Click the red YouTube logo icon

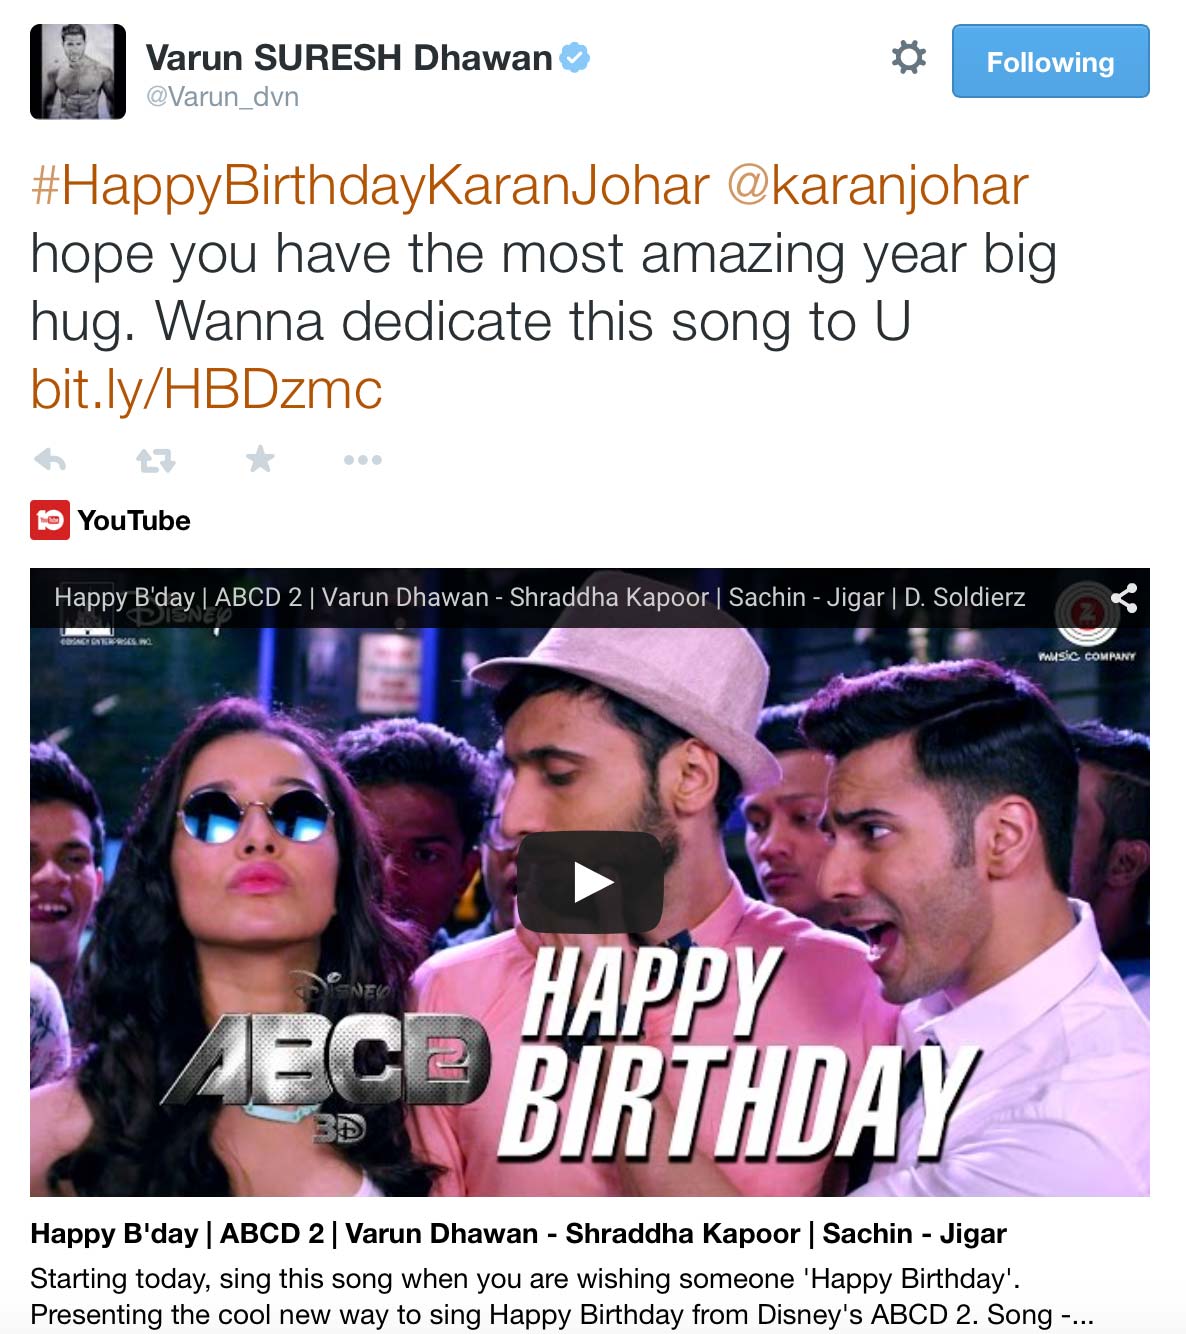coord(50,520)
